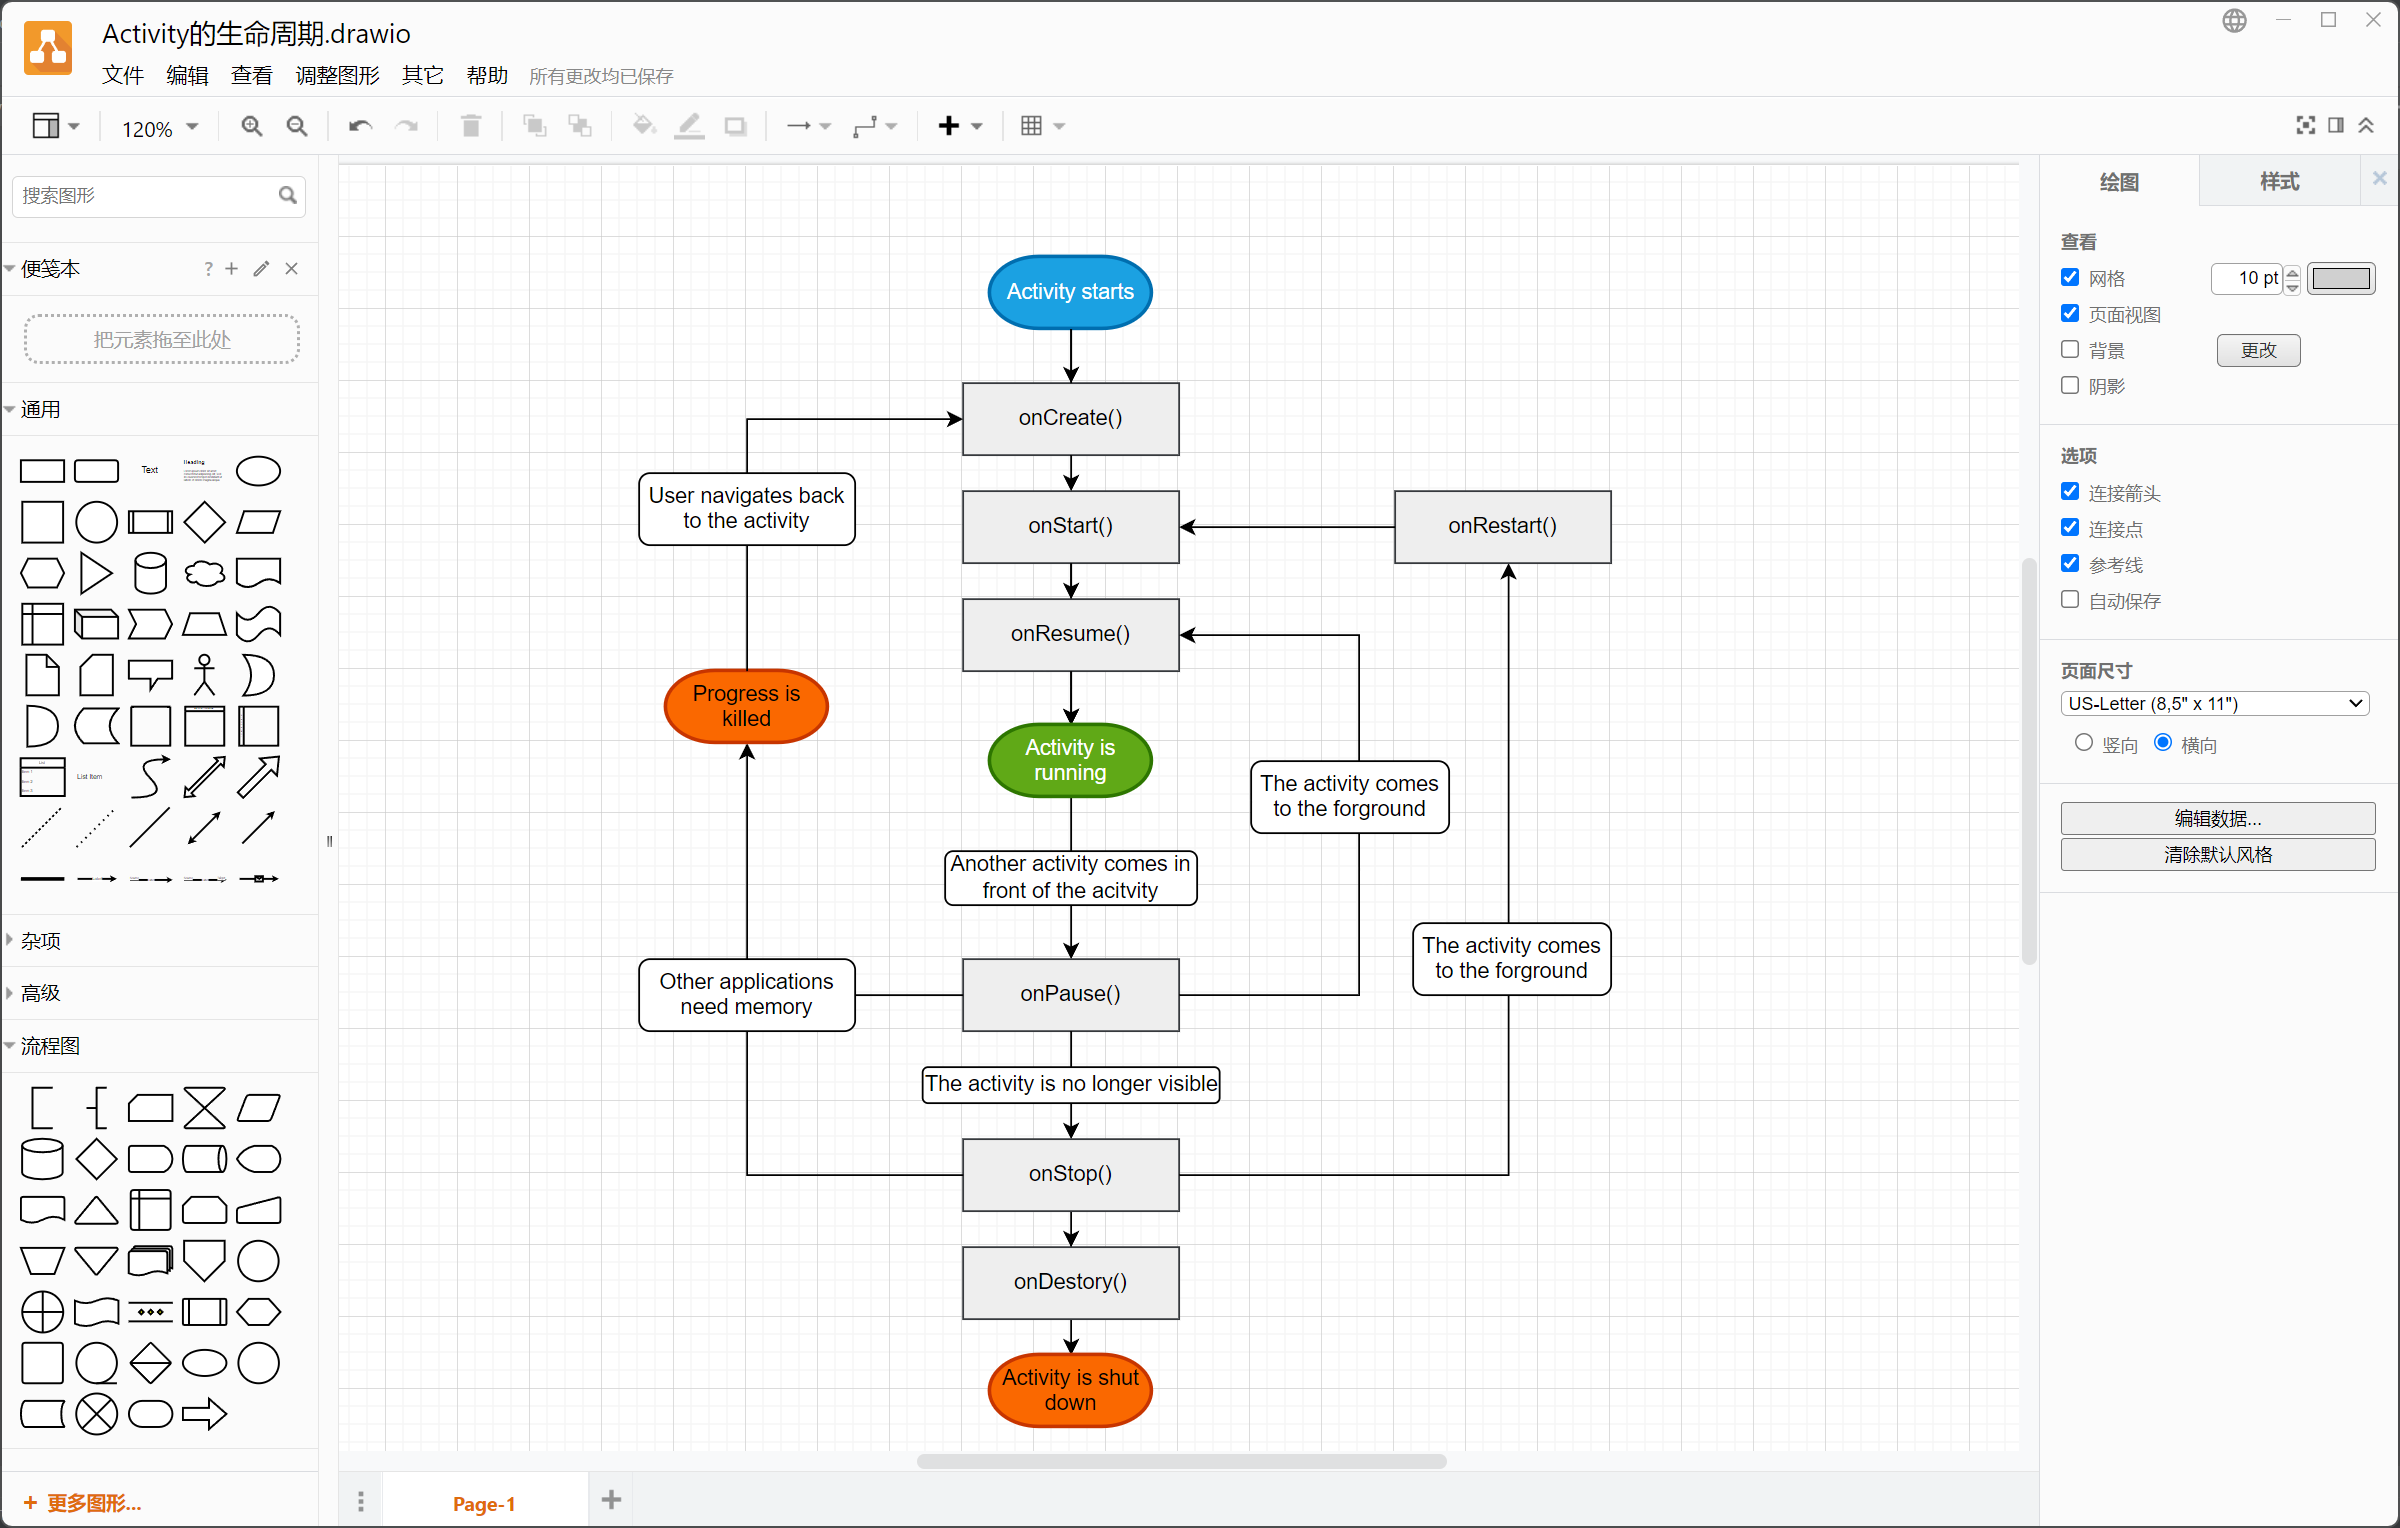Viewport: 2400px width, 1528px height.
Task: Expand the 杂项 shape category
Action: pos(40,941)
